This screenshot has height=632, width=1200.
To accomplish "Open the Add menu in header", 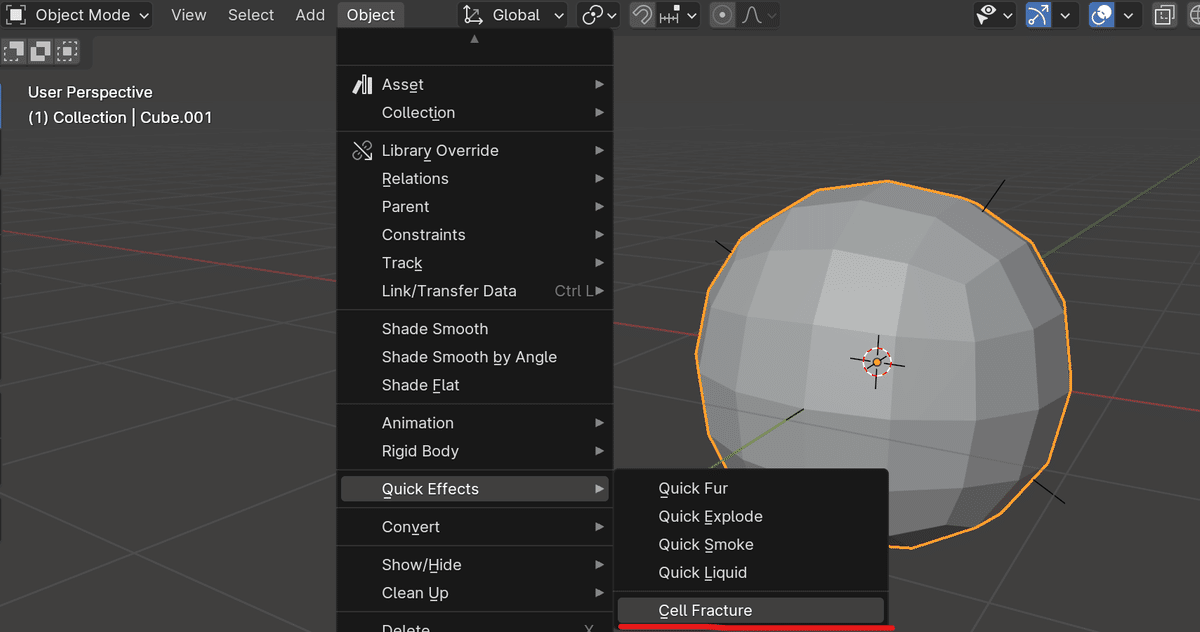I will [x=310, y=15].
